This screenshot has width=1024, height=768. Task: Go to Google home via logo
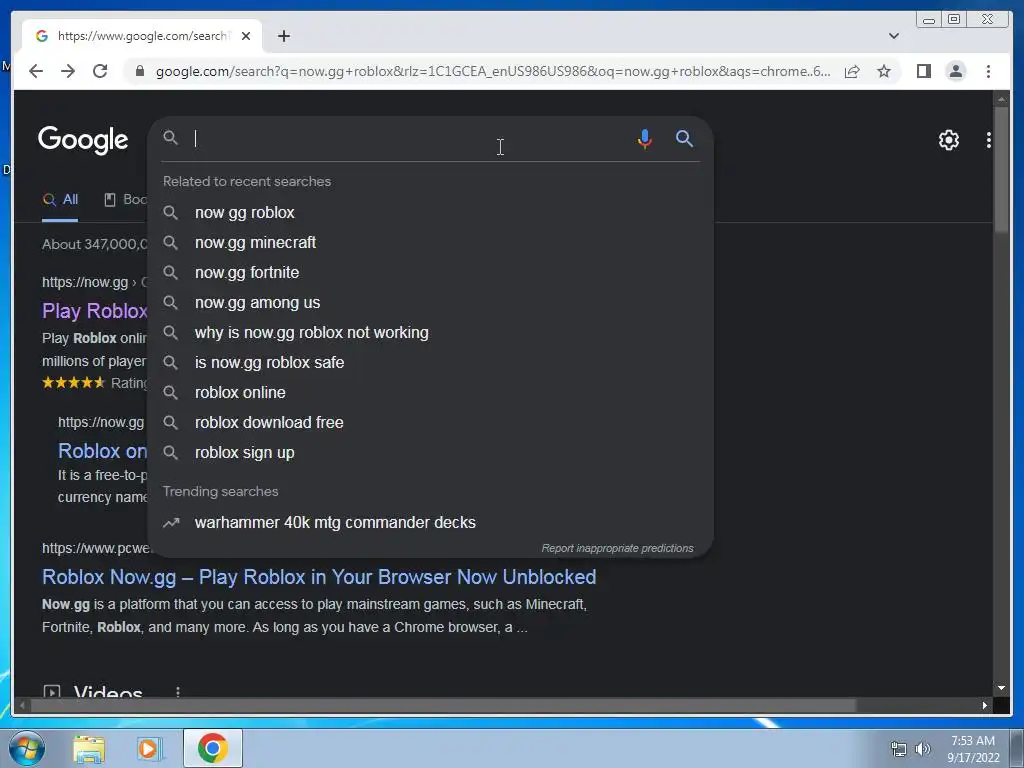pos(83,140)
